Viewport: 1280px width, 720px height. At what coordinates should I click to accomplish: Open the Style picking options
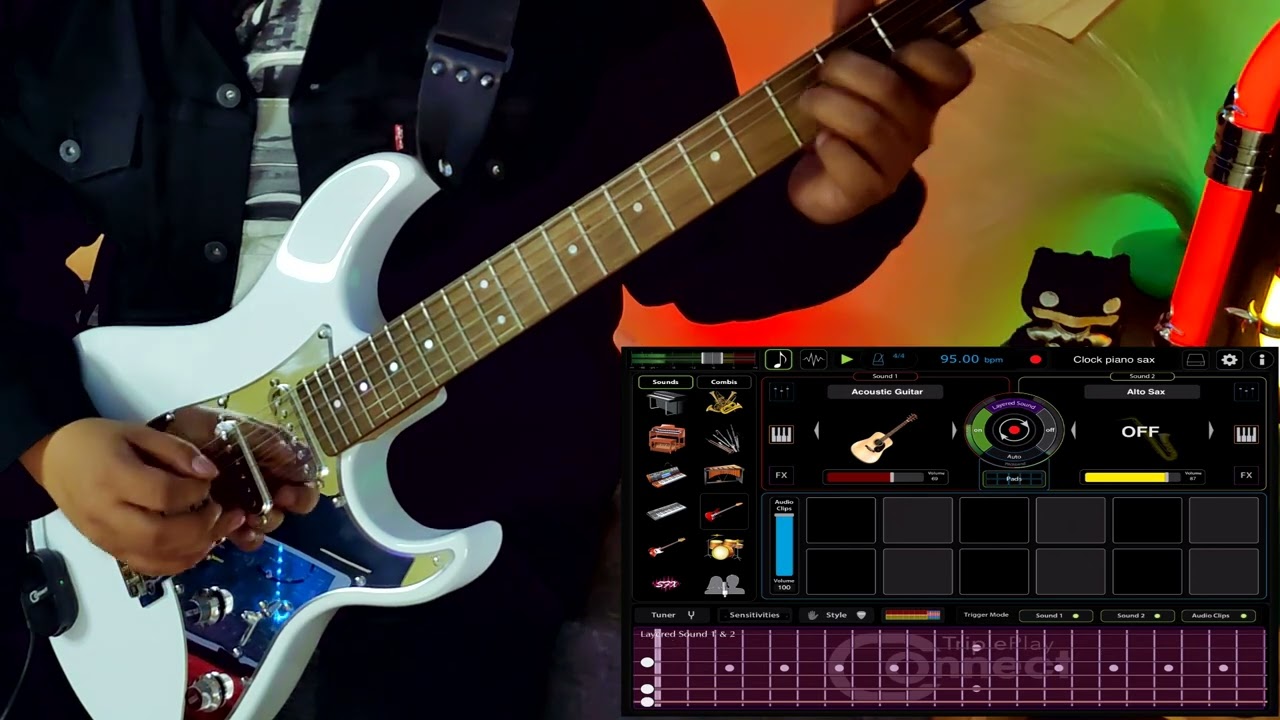tap(837, 615)
